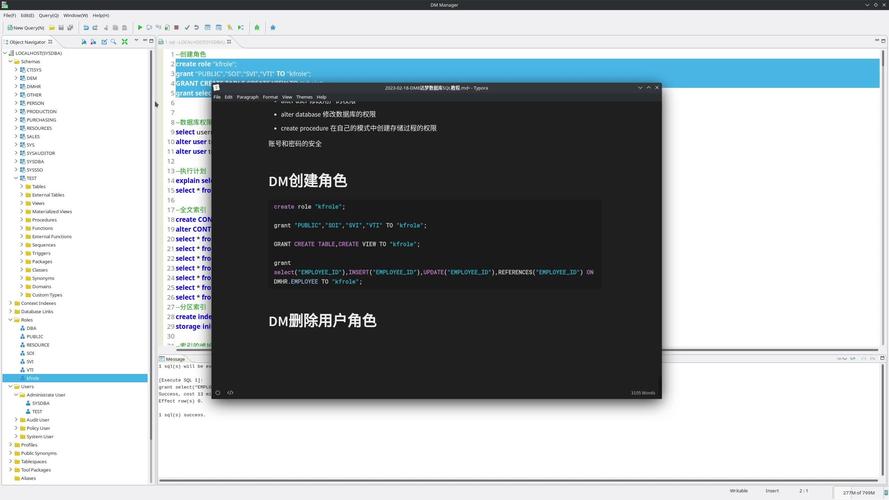Image resolution: width=889 pixels, height=500 pixels.
Task: Expand the Tablespaces folder
Action: click(10, 461)
